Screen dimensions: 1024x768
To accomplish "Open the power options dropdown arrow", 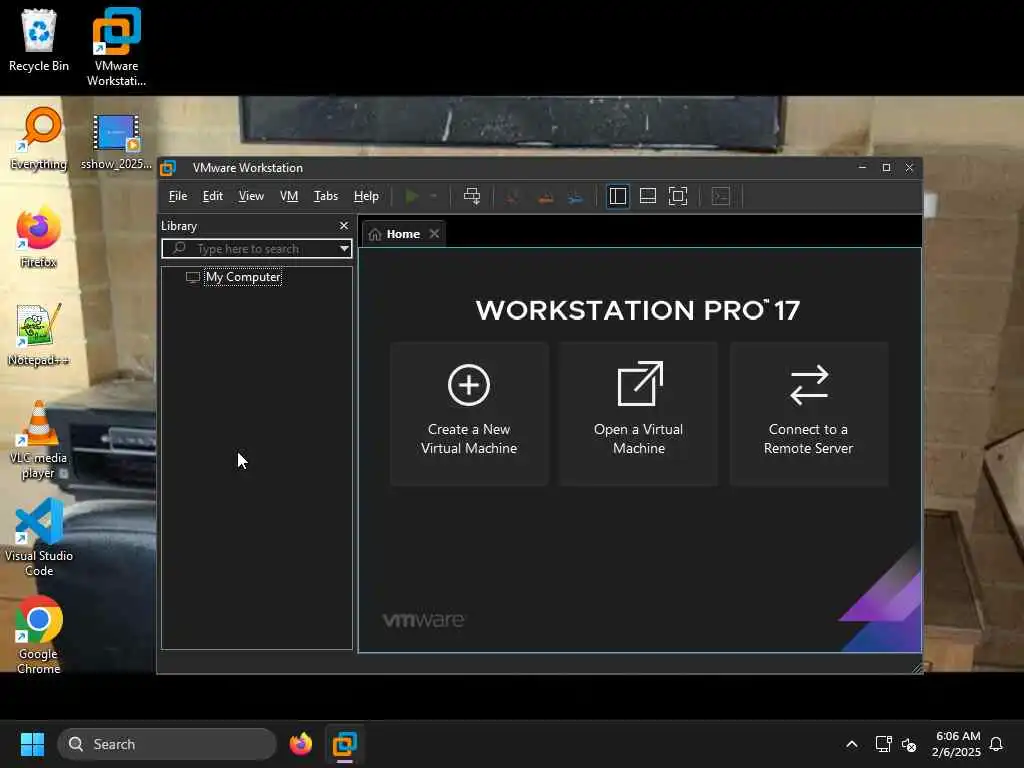I will point(433,196).
